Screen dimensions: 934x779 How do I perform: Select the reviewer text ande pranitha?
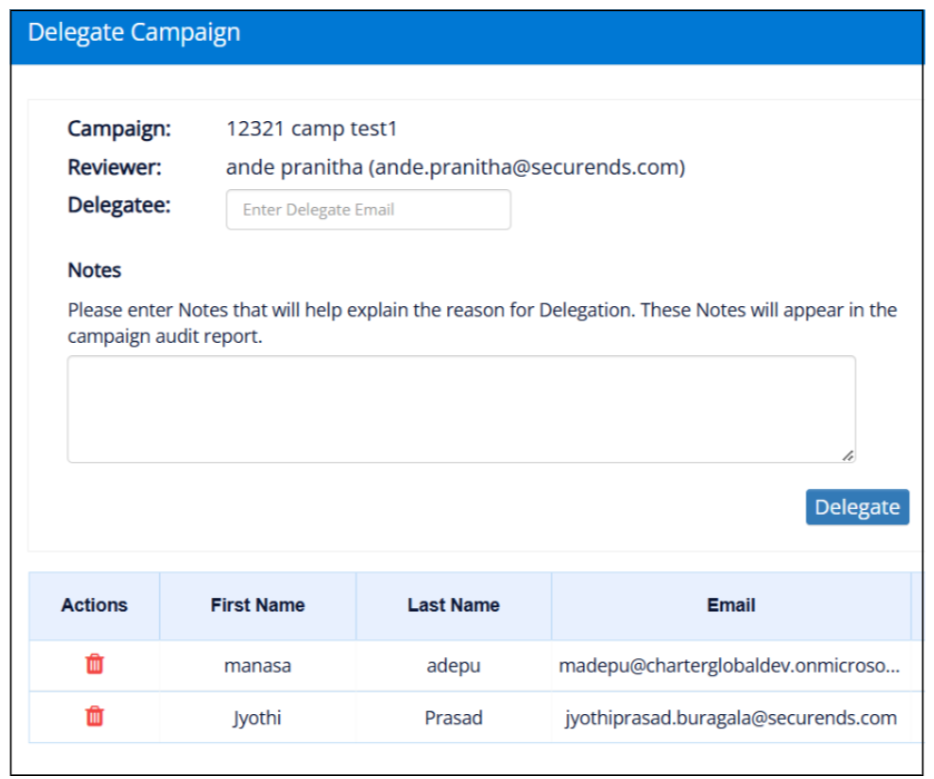[x=294, y=167]
